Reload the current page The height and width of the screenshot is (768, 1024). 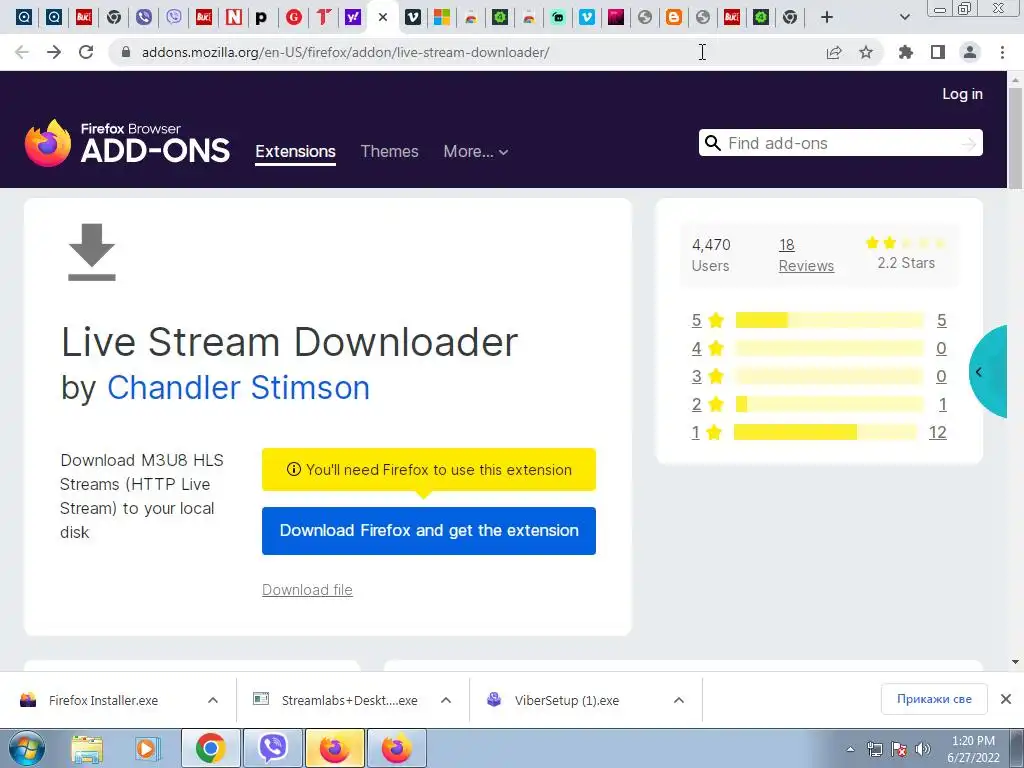click(86, 52)
